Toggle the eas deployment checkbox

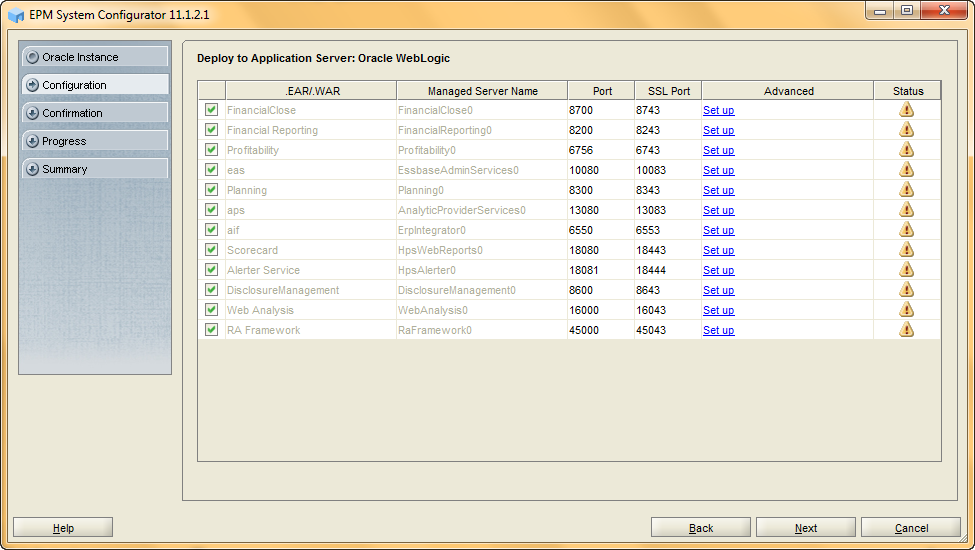tap(211, 170)
